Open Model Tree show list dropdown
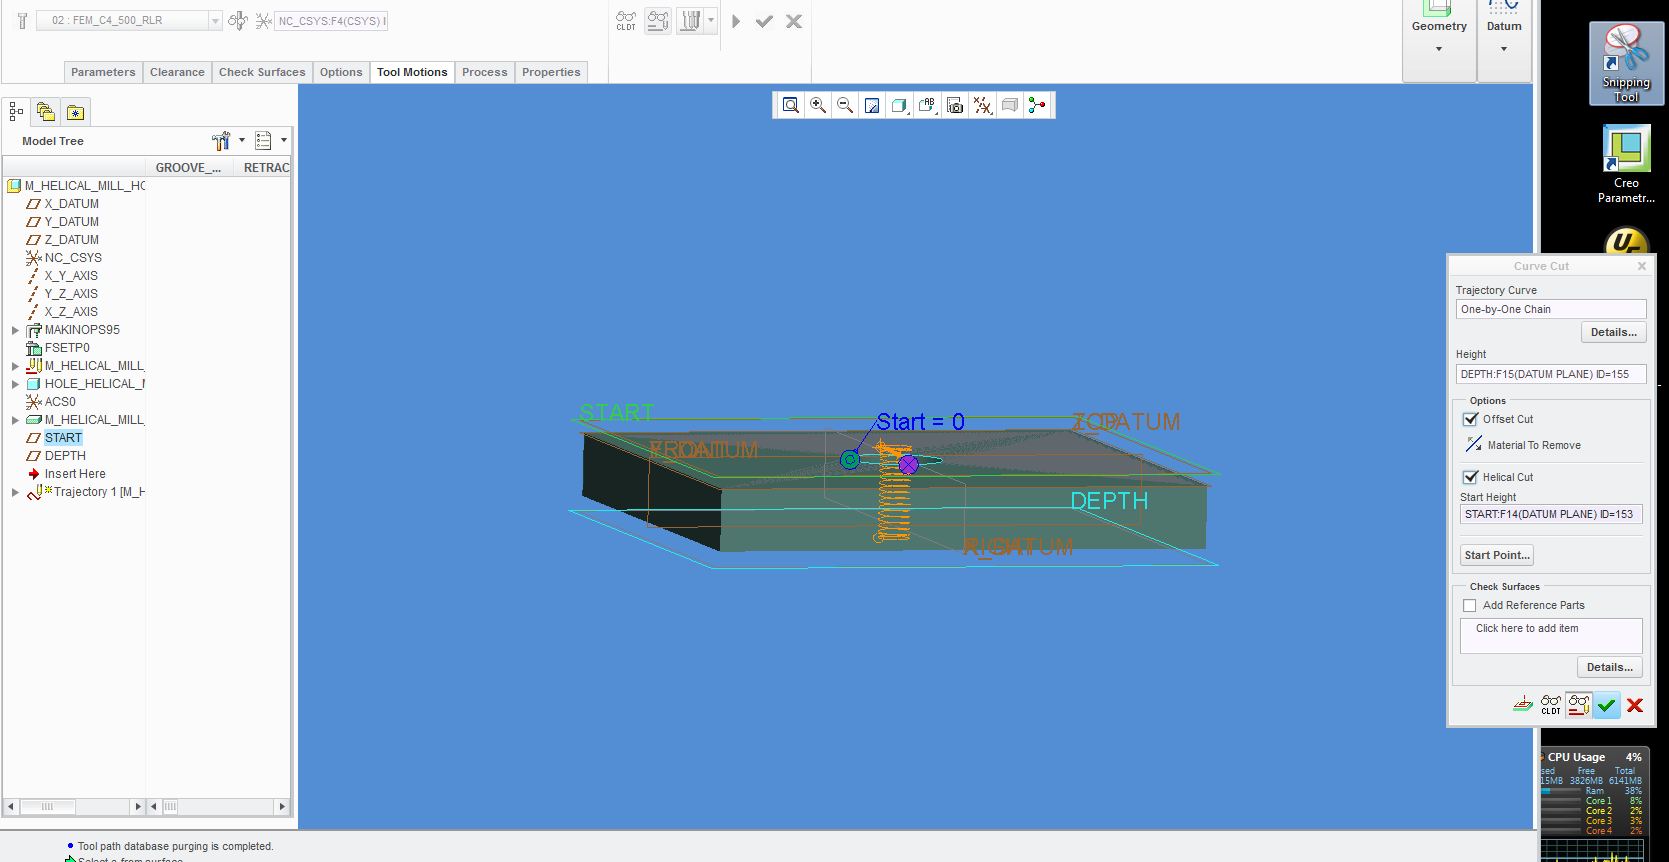Viewport: 1669px width, 862px height. point(271,141)
